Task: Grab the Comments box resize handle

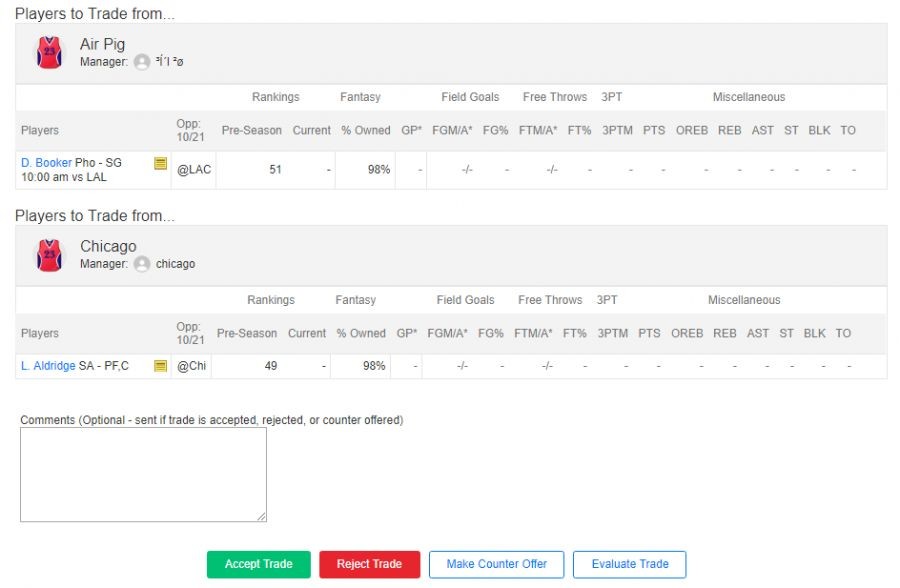Action: click(262, 517)
